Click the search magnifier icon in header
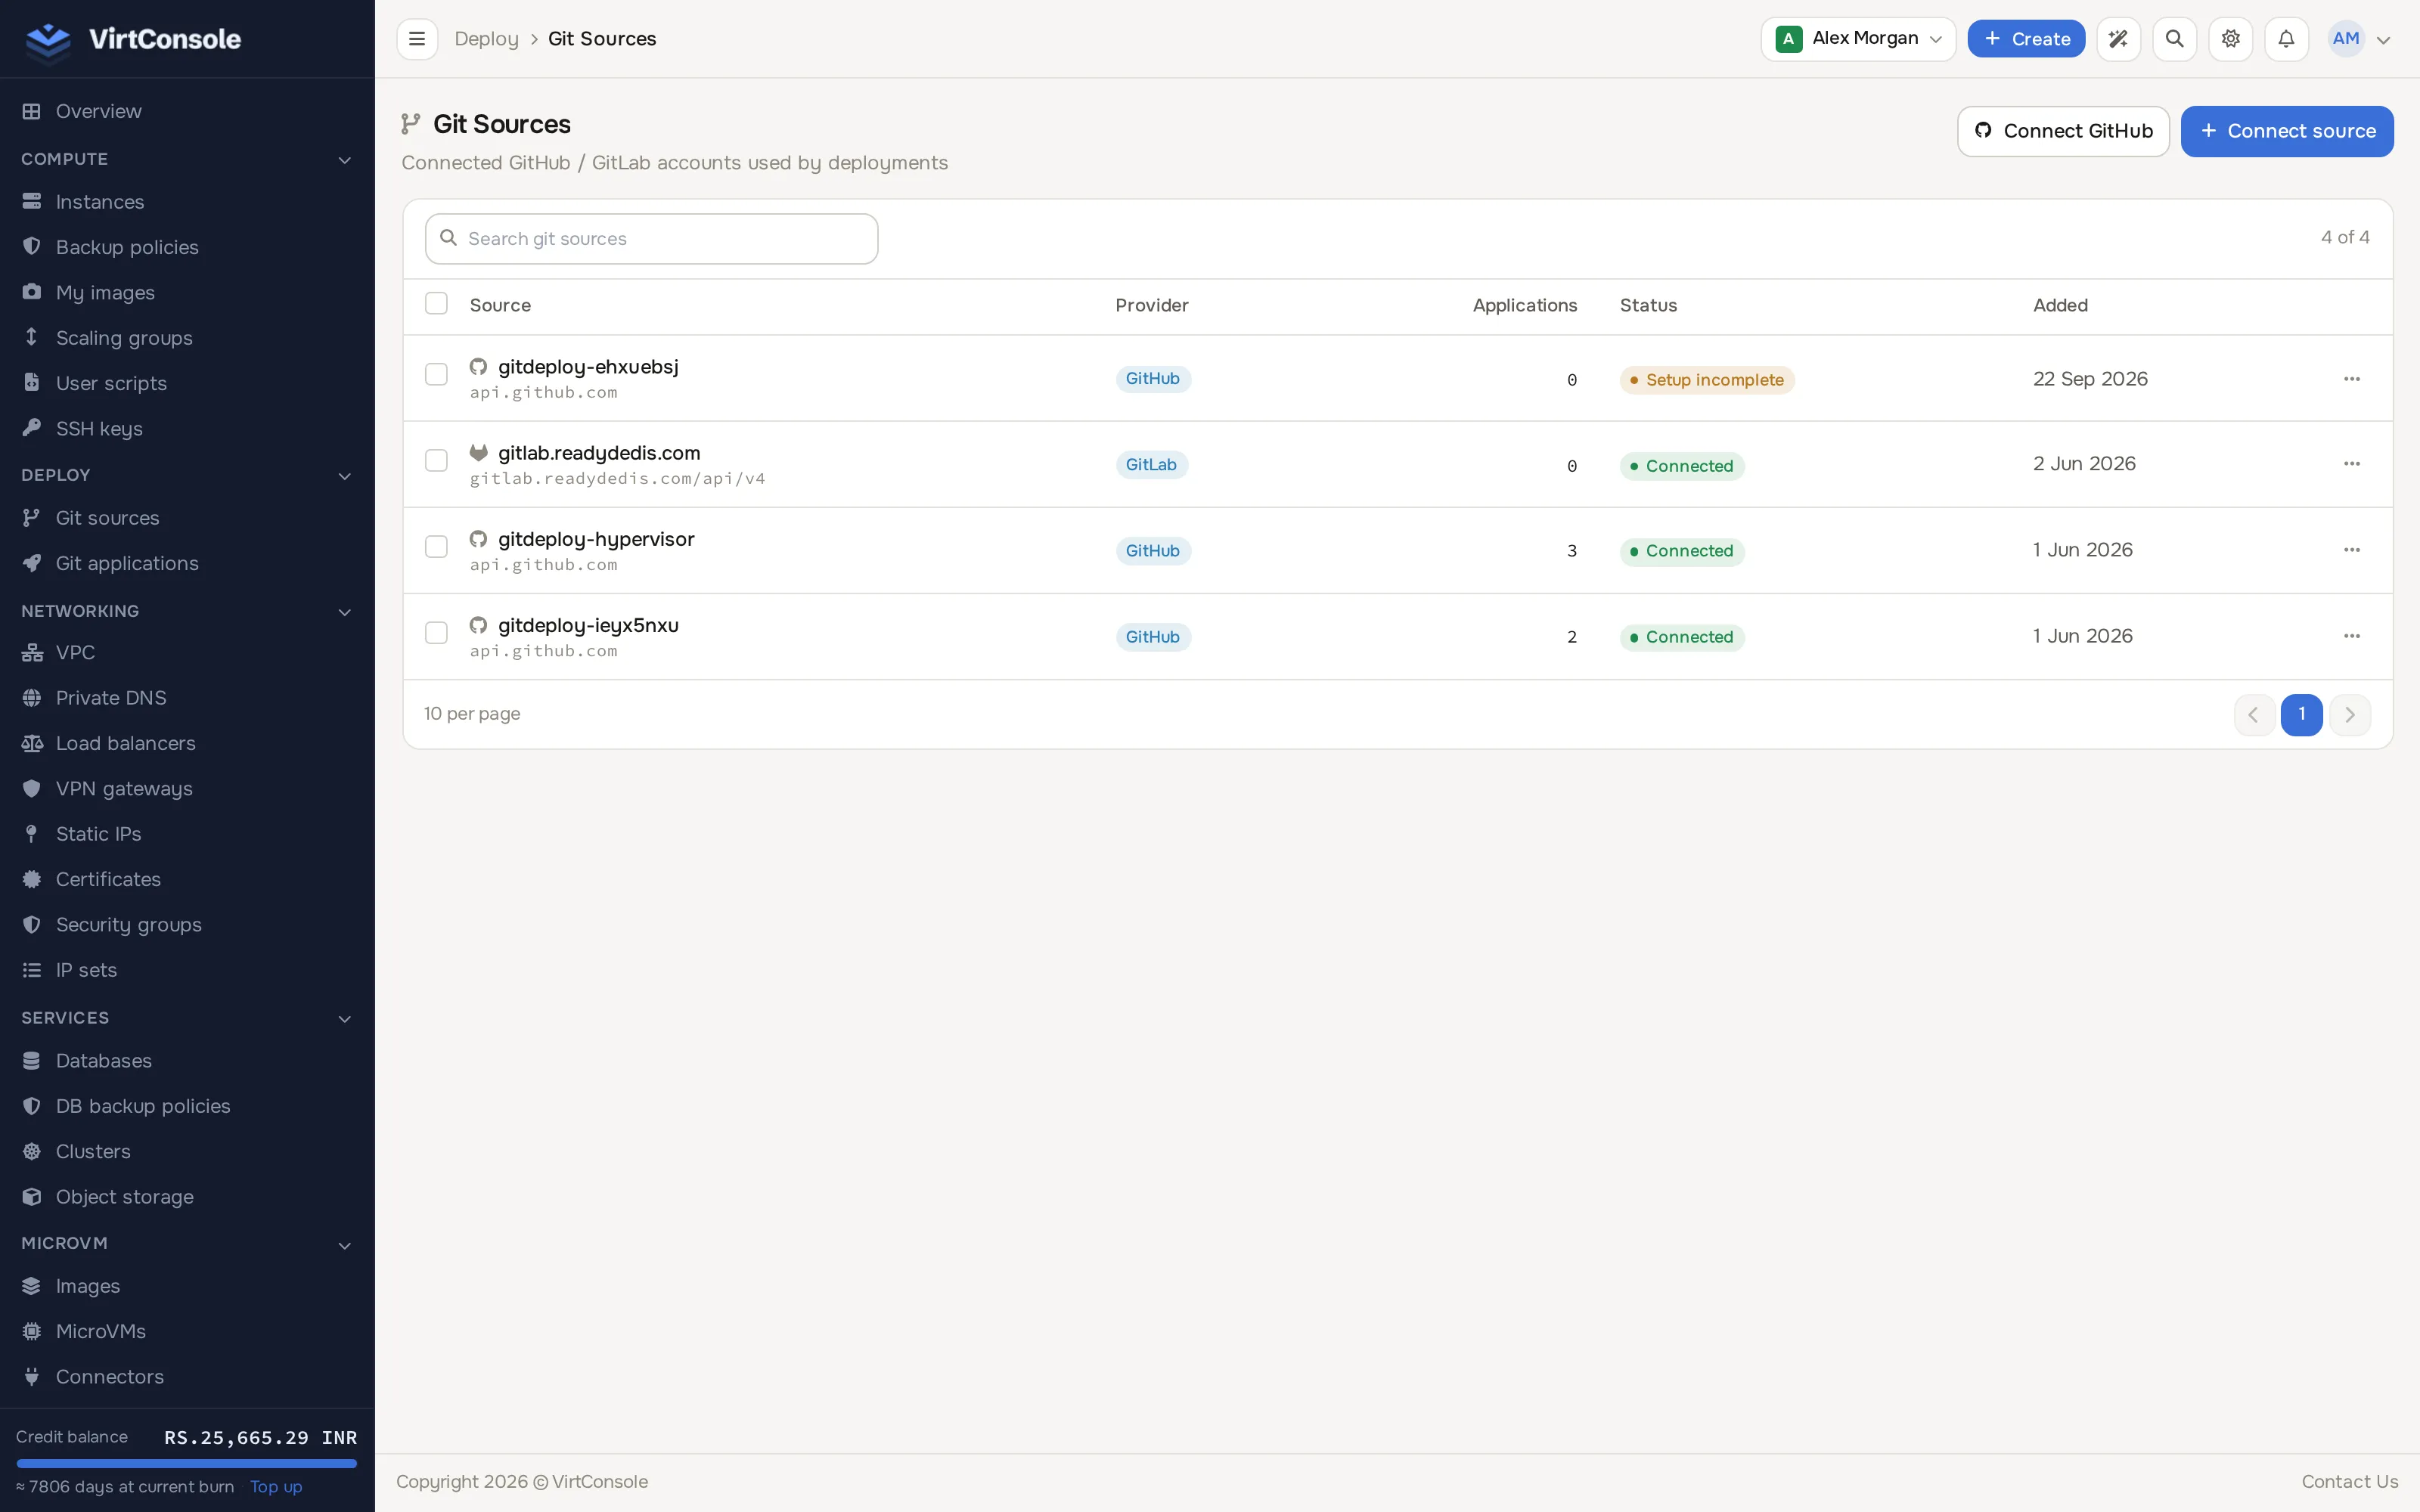Viewport: 2420px width, 1512px height. pyautogui.click(x=2174, y=39)
